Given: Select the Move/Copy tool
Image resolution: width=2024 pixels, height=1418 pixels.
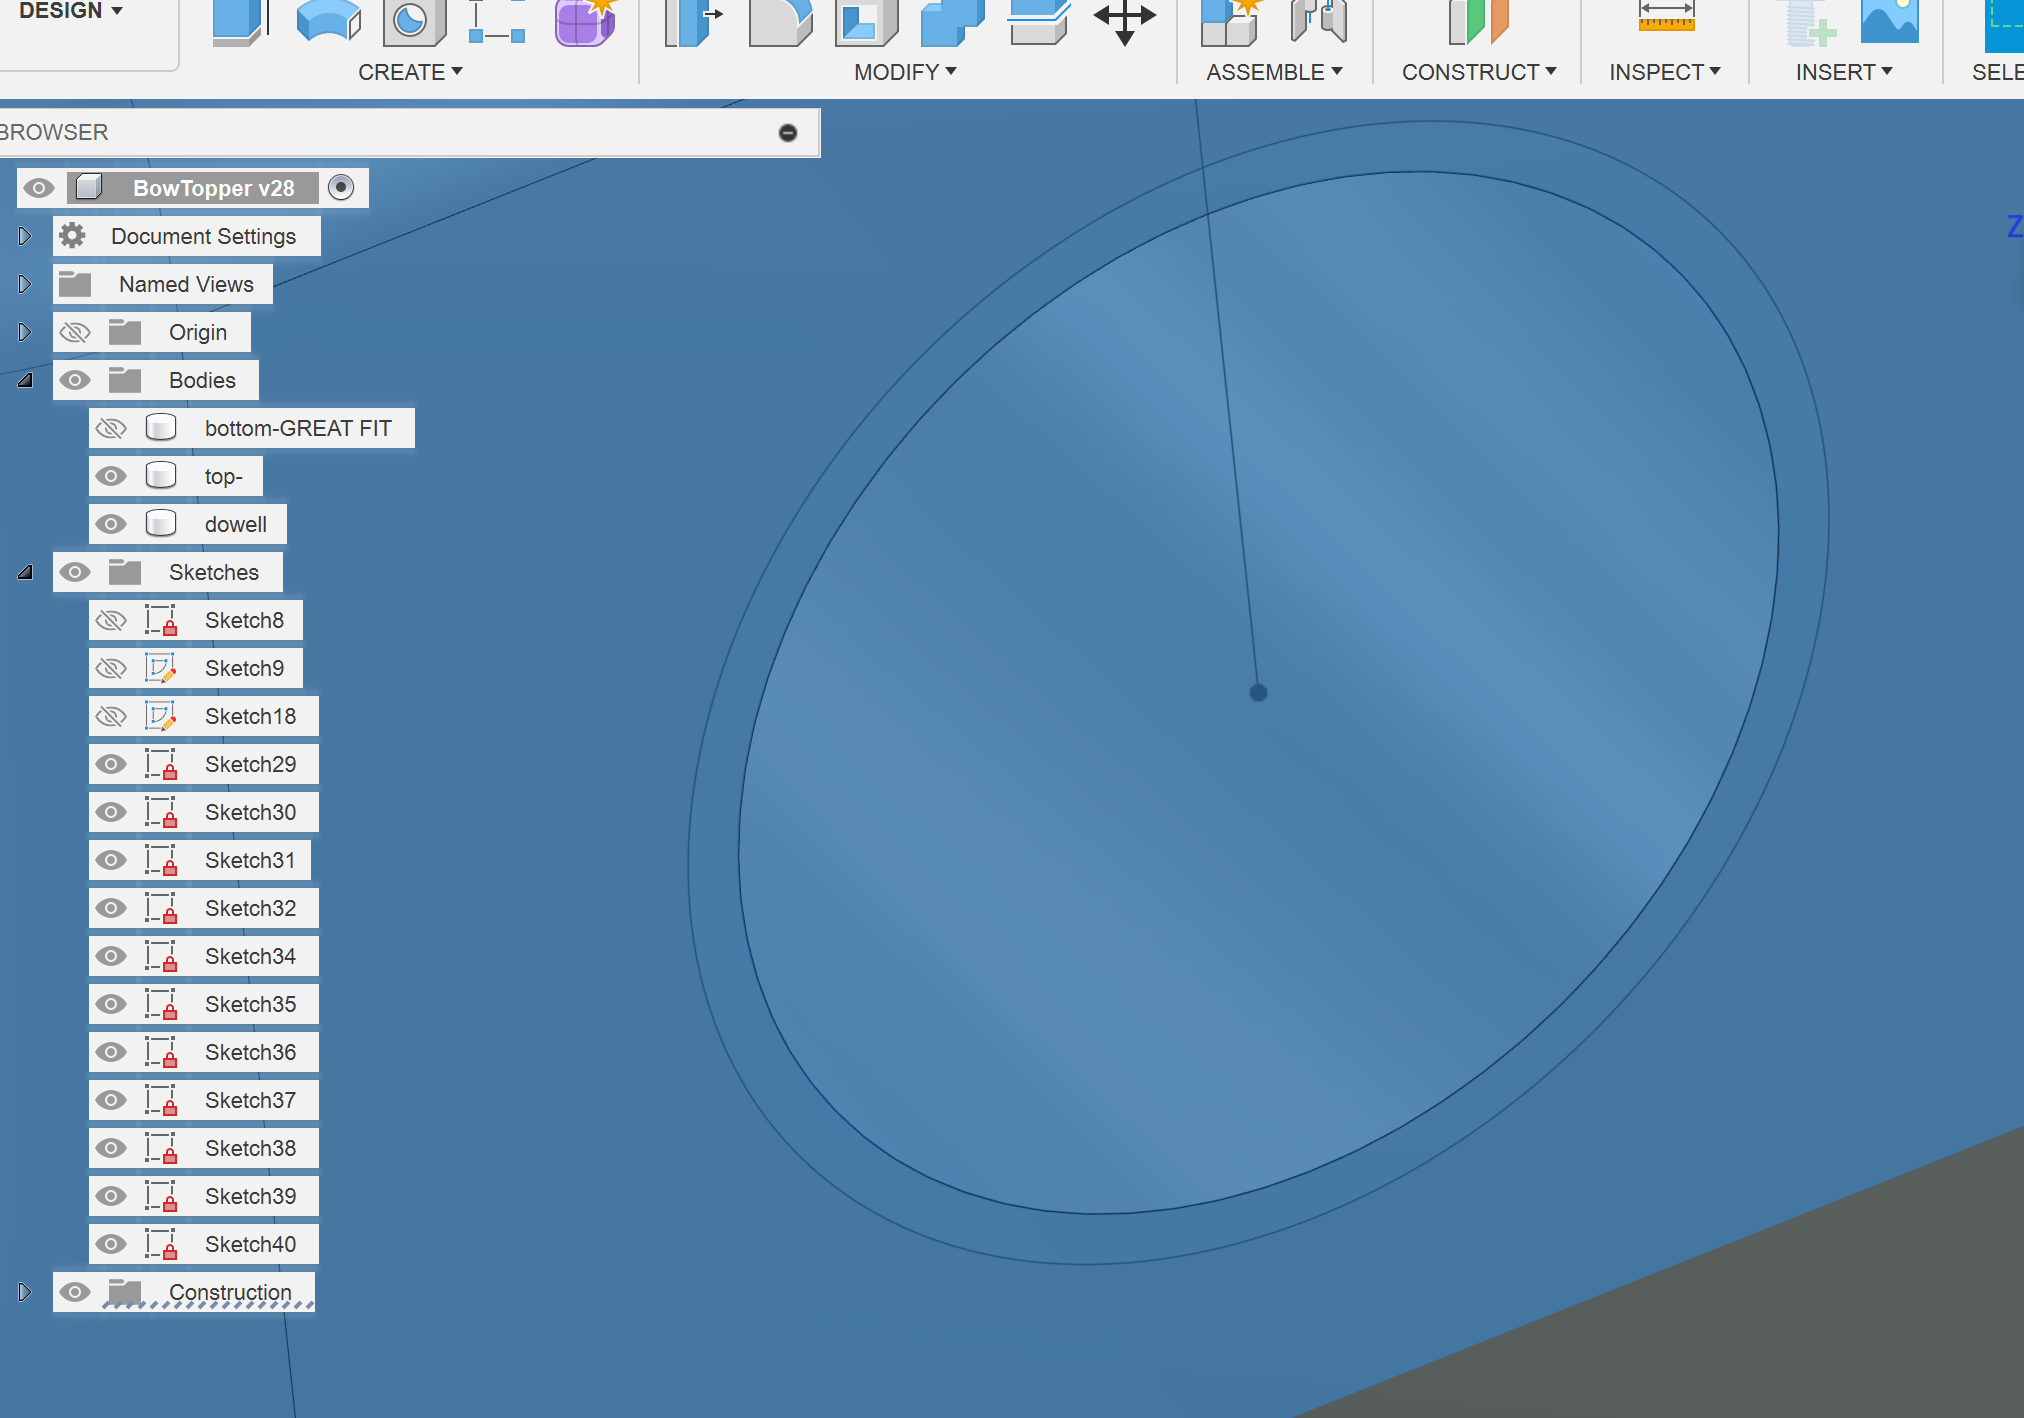Looking at the screenshot, I should (1126, 20).
